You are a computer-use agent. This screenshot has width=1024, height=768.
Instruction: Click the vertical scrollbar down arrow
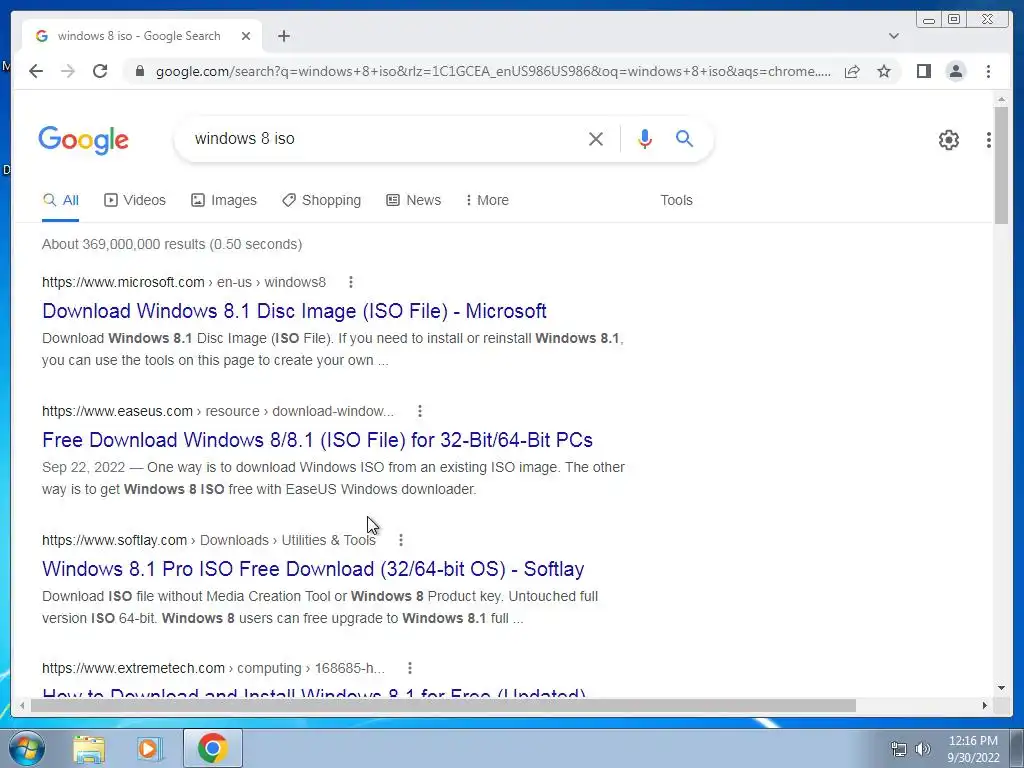(1001, 687)
